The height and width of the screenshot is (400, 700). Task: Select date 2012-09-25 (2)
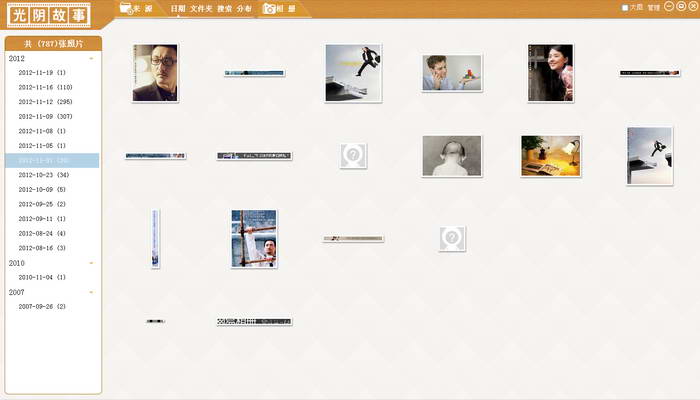(x=42, y=204)
